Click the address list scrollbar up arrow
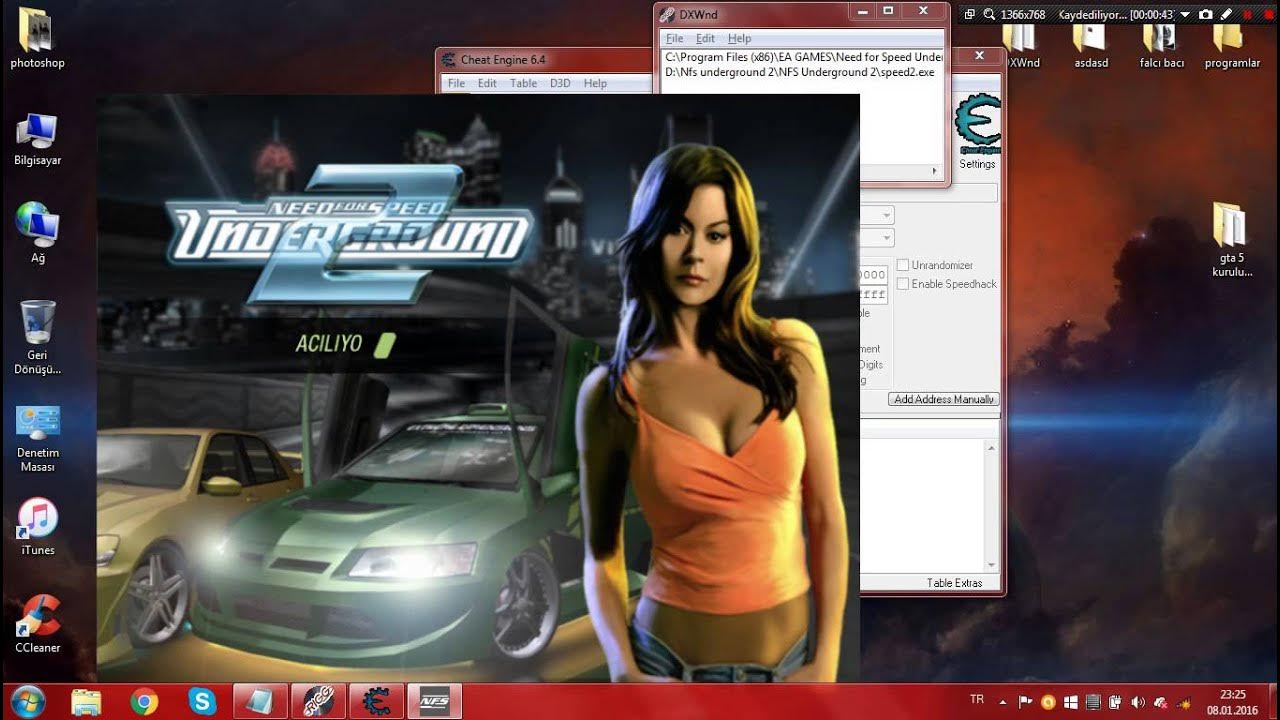The image size is (1280, 720). pyautogui.click(x=991, y=448)
